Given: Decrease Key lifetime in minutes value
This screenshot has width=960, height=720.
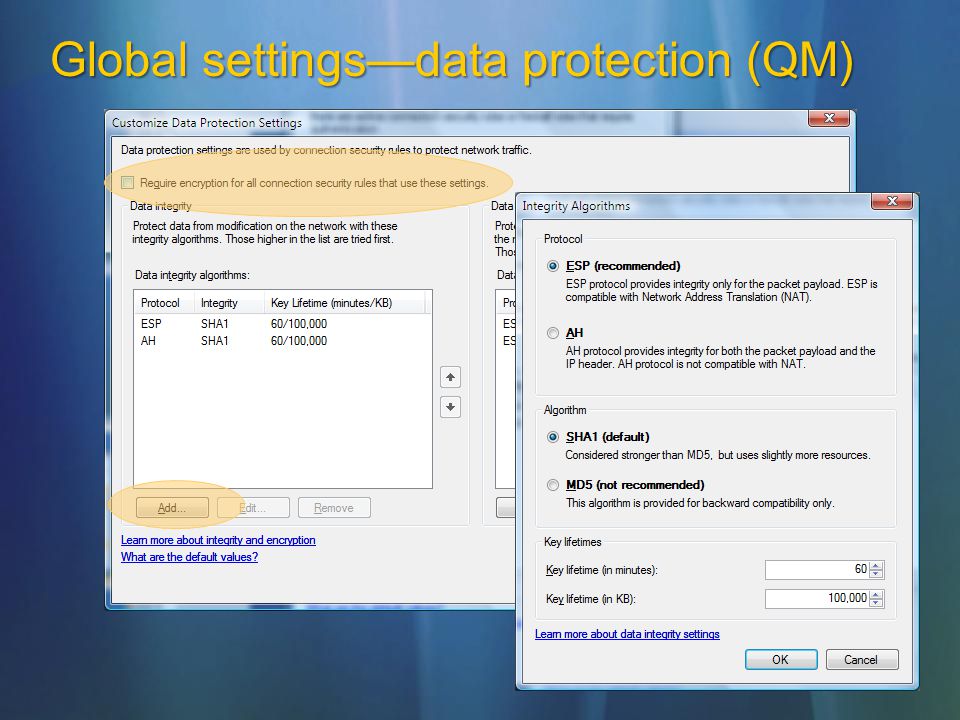Looking at the screenshot, I should pos(876,574).
